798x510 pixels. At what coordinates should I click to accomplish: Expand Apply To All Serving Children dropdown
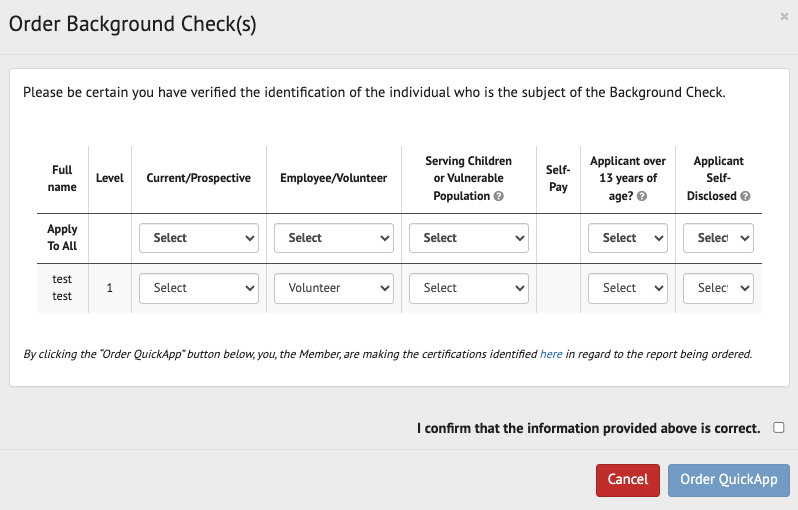coord(468,238)
